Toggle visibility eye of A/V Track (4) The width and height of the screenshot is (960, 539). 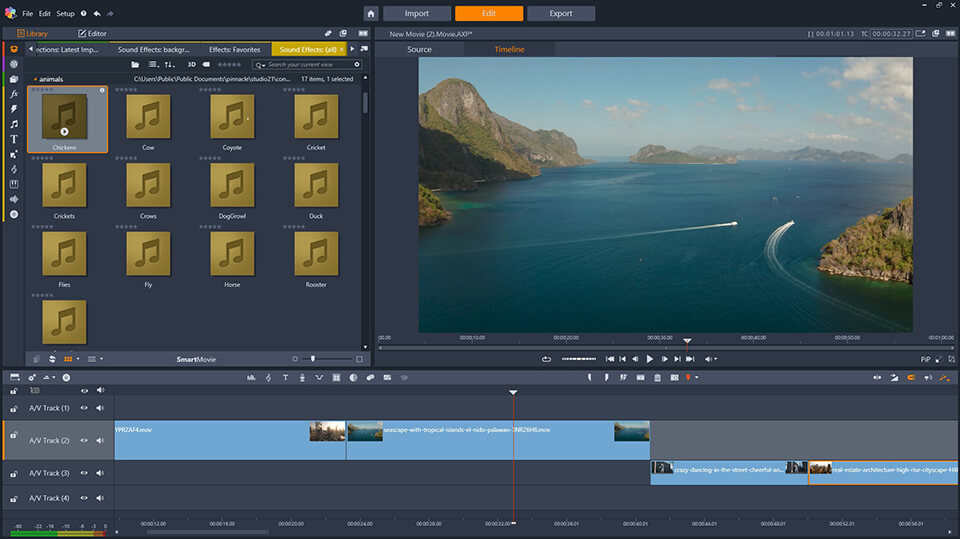tap(84, 498)
